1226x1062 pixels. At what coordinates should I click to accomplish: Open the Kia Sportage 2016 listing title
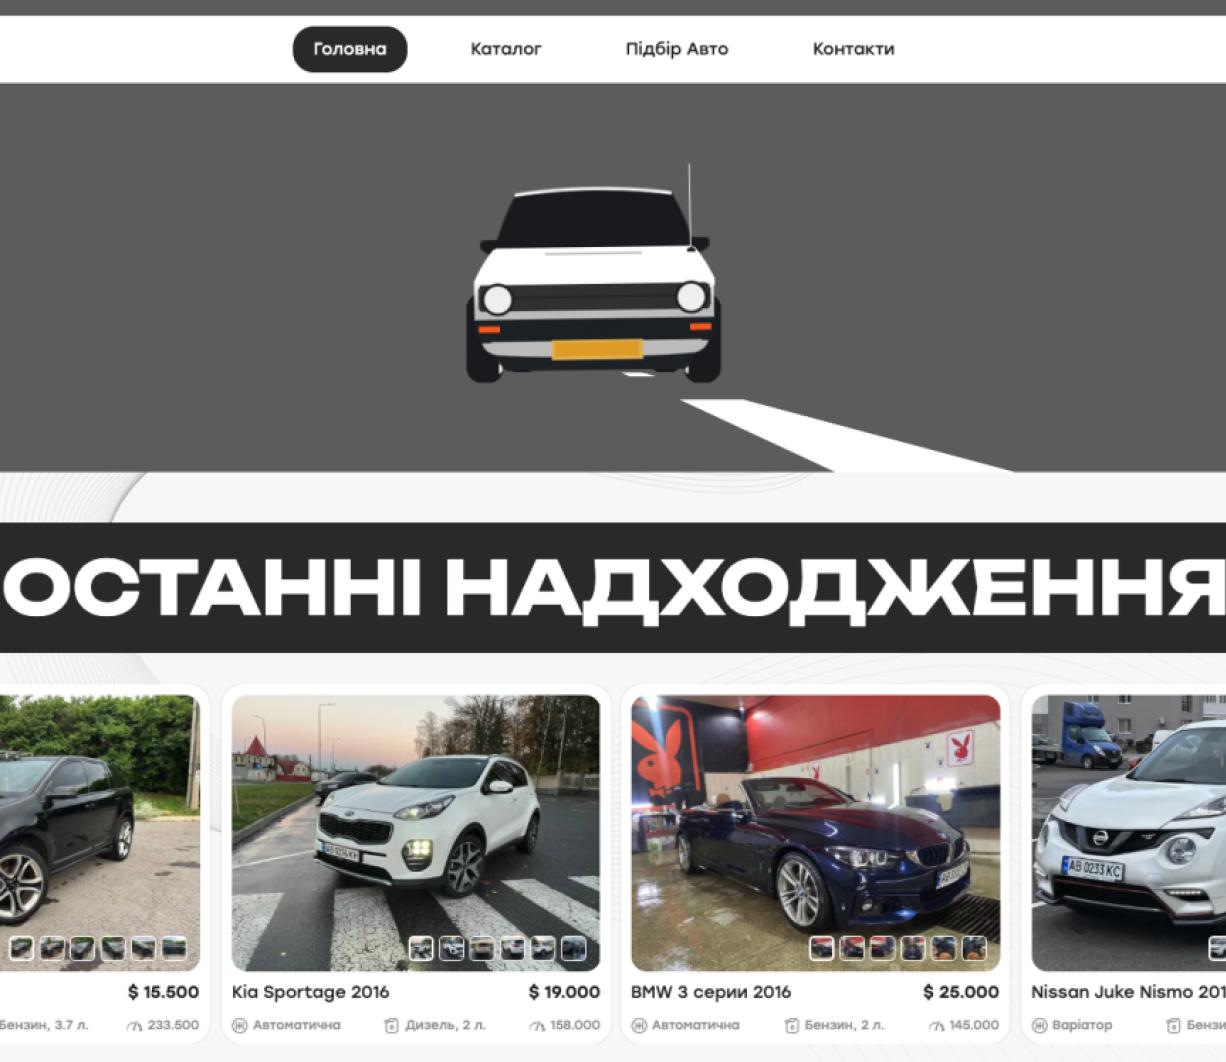[x=311, y=992]
